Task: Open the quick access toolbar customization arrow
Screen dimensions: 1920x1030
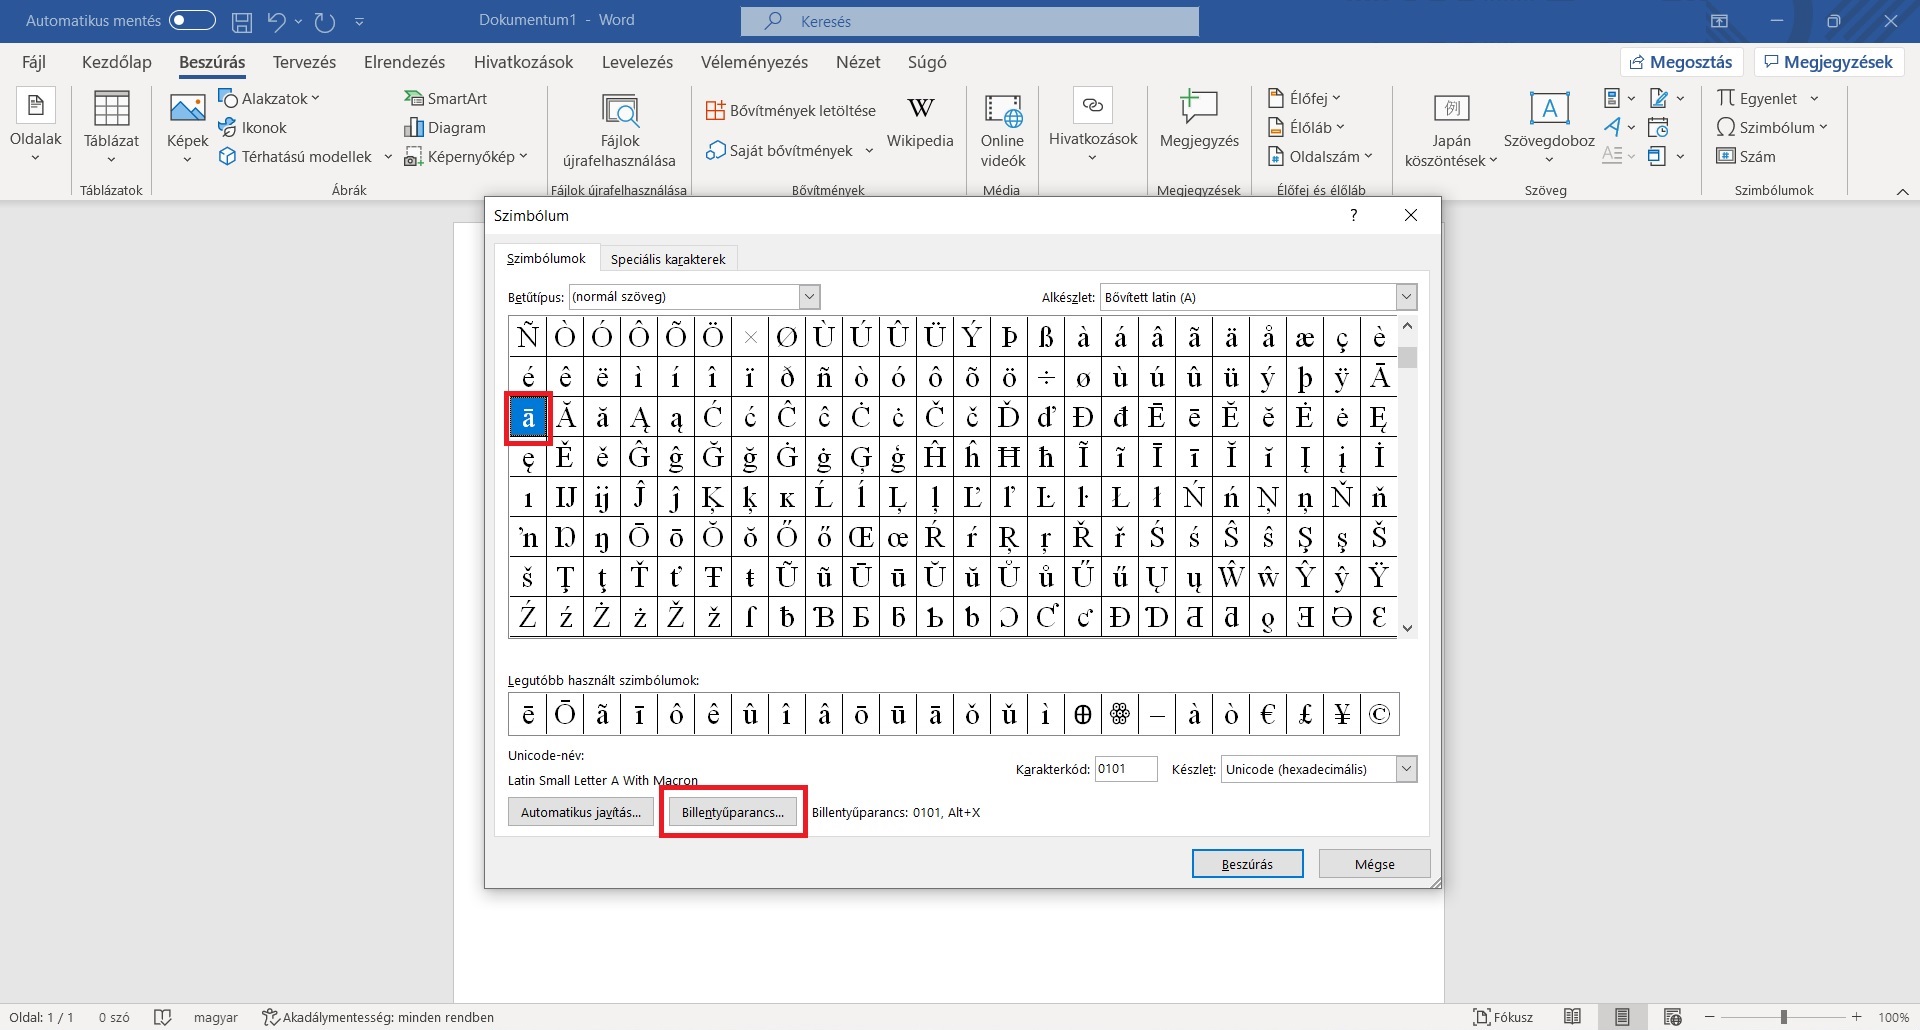Action: click(x=359, y=21)
